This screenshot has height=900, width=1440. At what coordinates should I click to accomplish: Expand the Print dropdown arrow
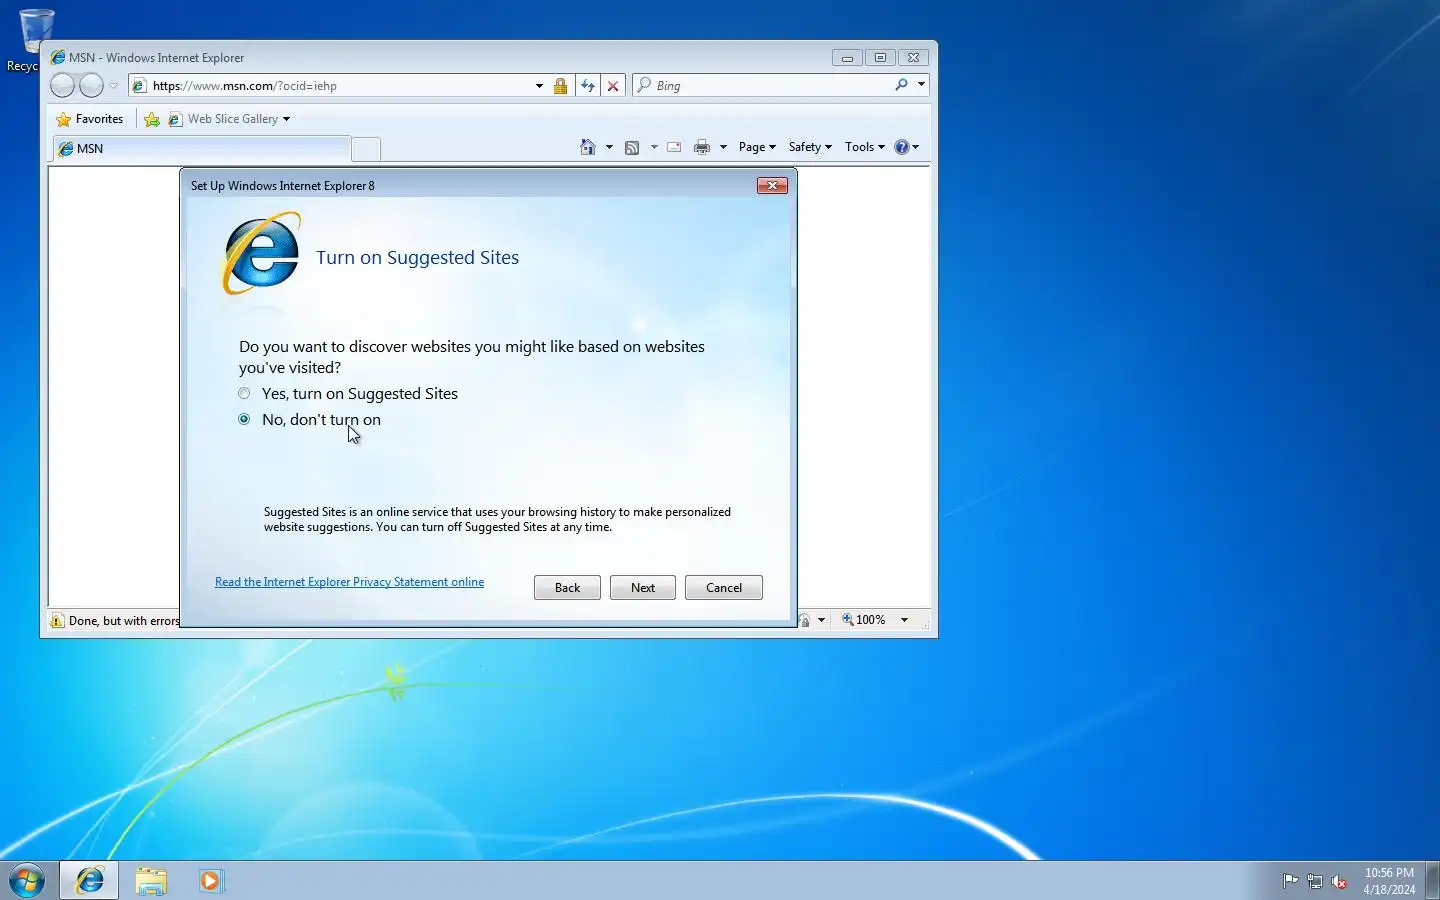tap(723, 147)
